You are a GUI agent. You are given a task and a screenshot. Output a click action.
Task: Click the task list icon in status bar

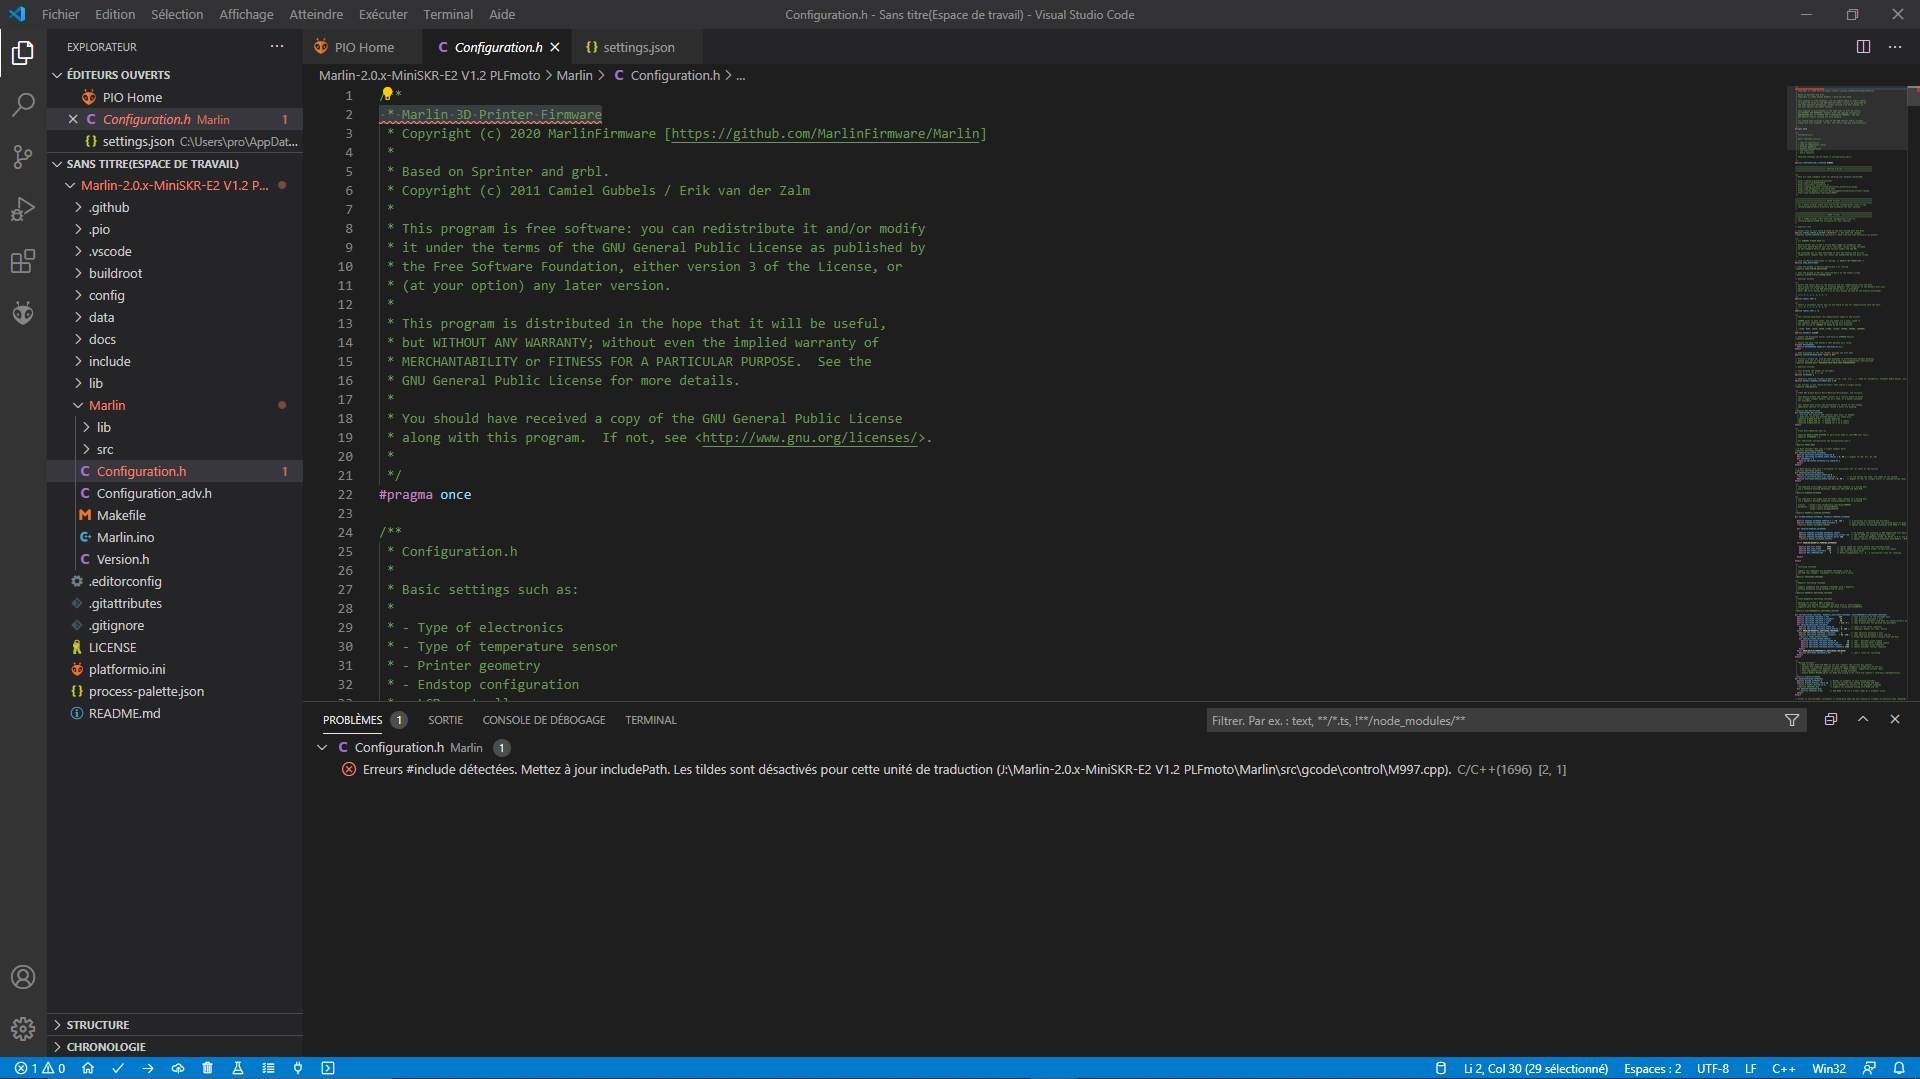(x=268, y=1068)
